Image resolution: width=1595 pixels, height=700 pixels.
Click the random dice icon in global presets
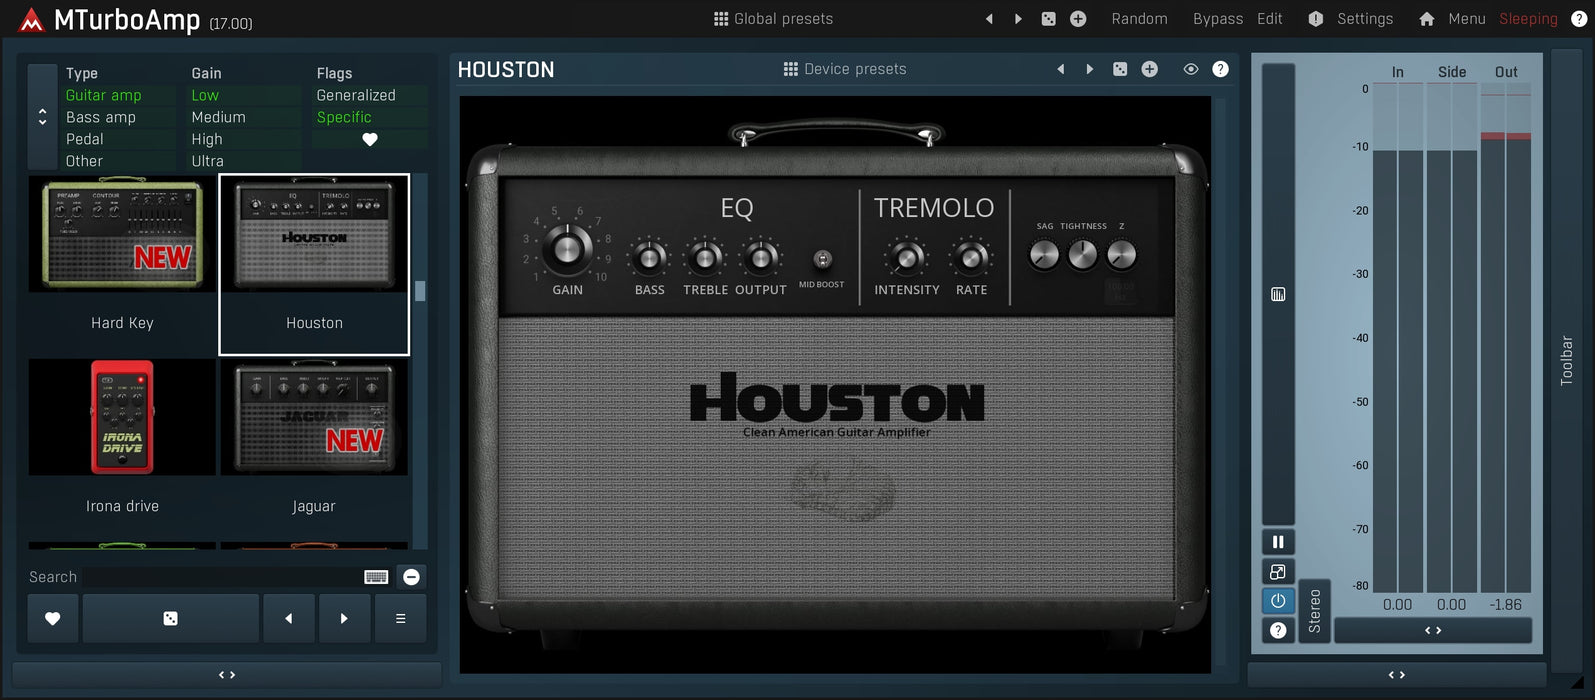pos(1048,19)
